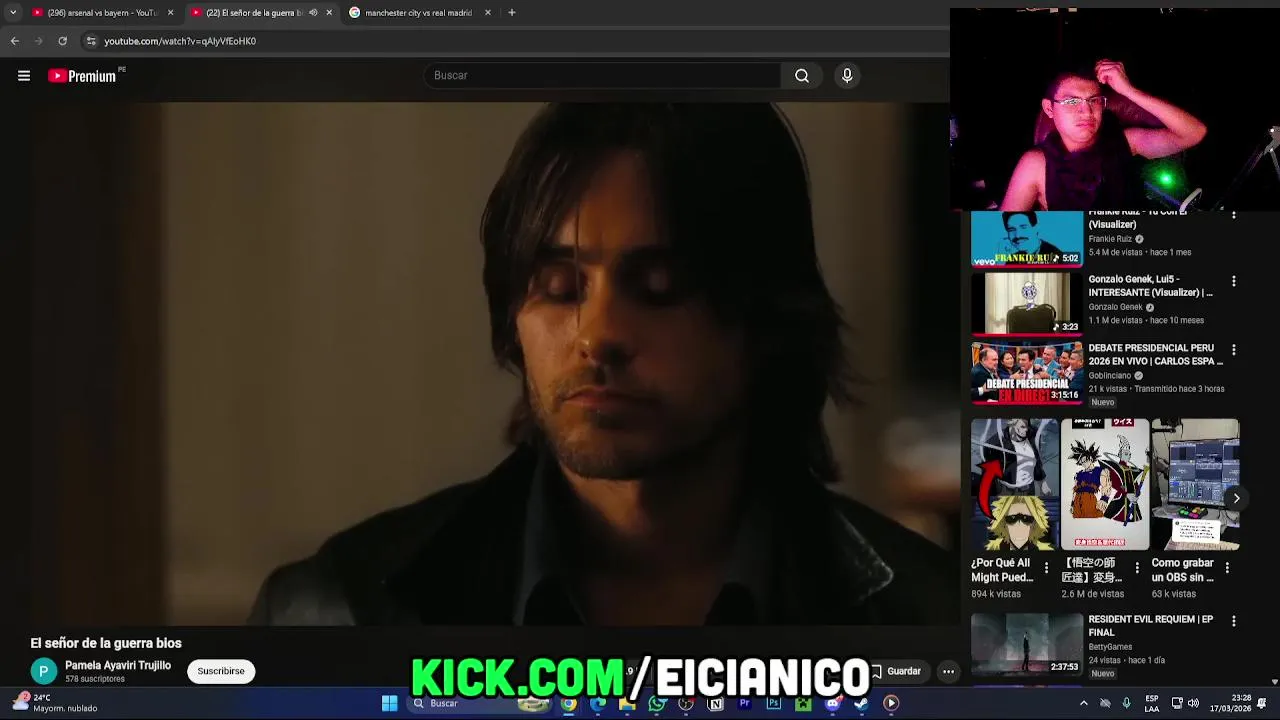Open Como grabar un OBS Shorts thumbnail
1280x720 pixels.
tap(1195, 484)
